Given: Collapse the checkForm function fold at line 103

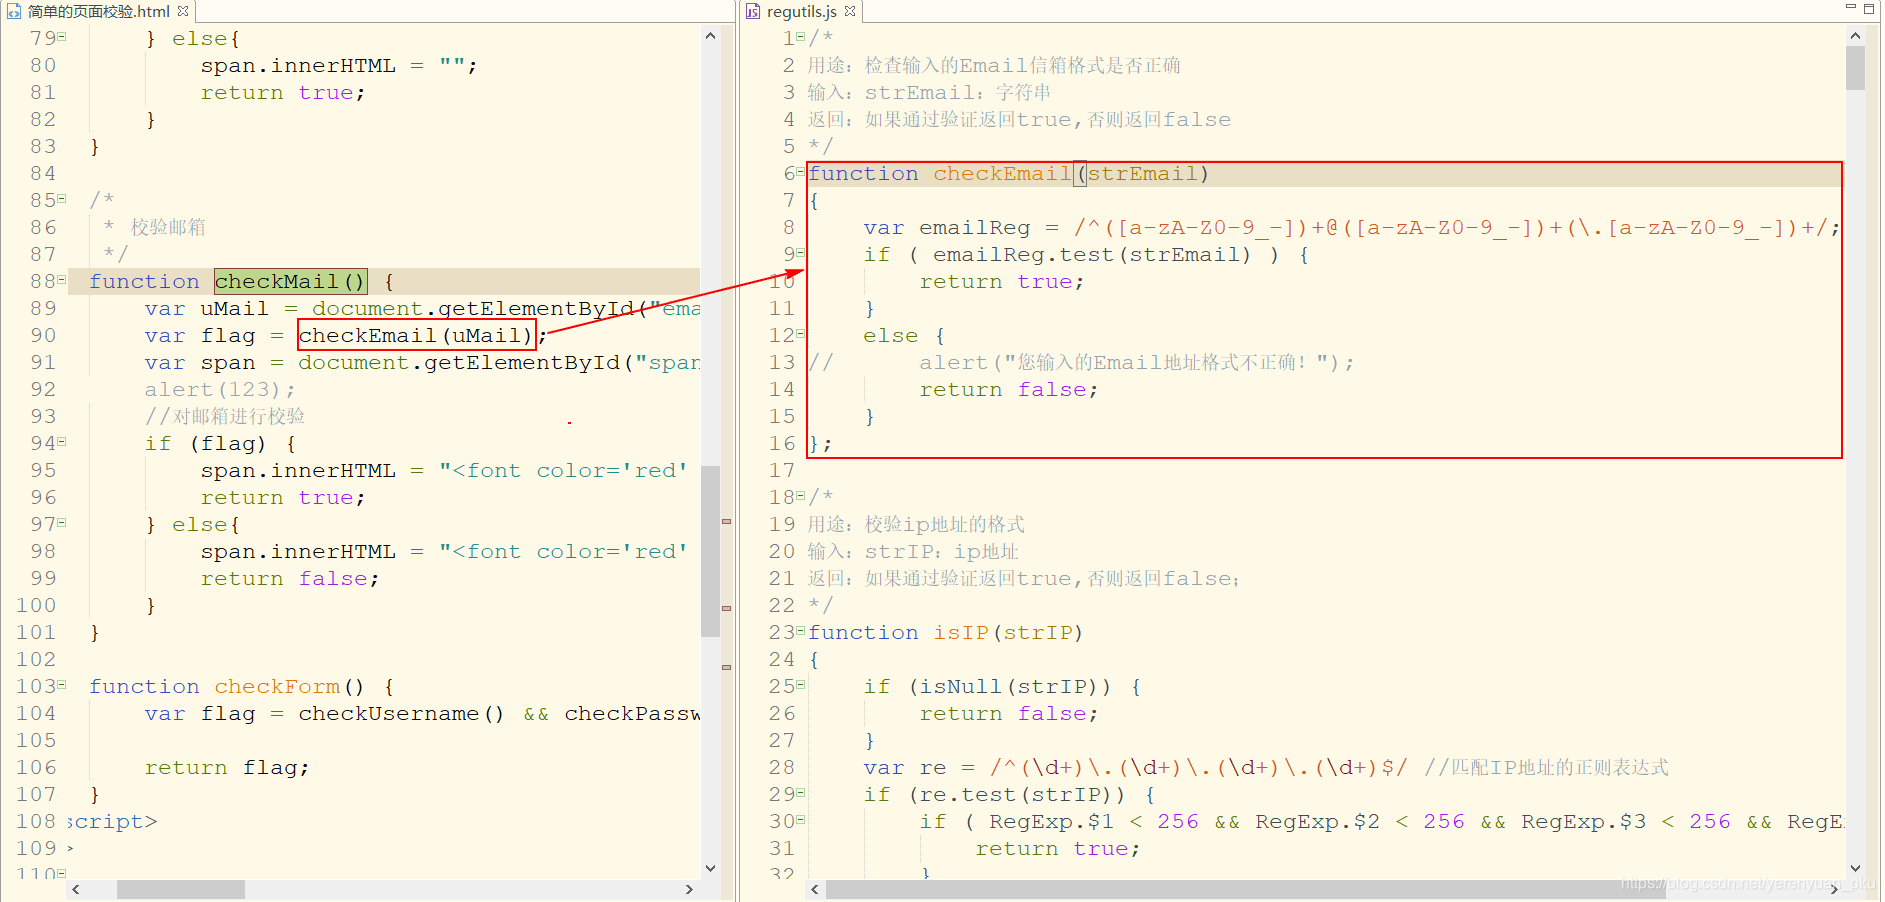Looking at the screenshot, I should 62,685.
